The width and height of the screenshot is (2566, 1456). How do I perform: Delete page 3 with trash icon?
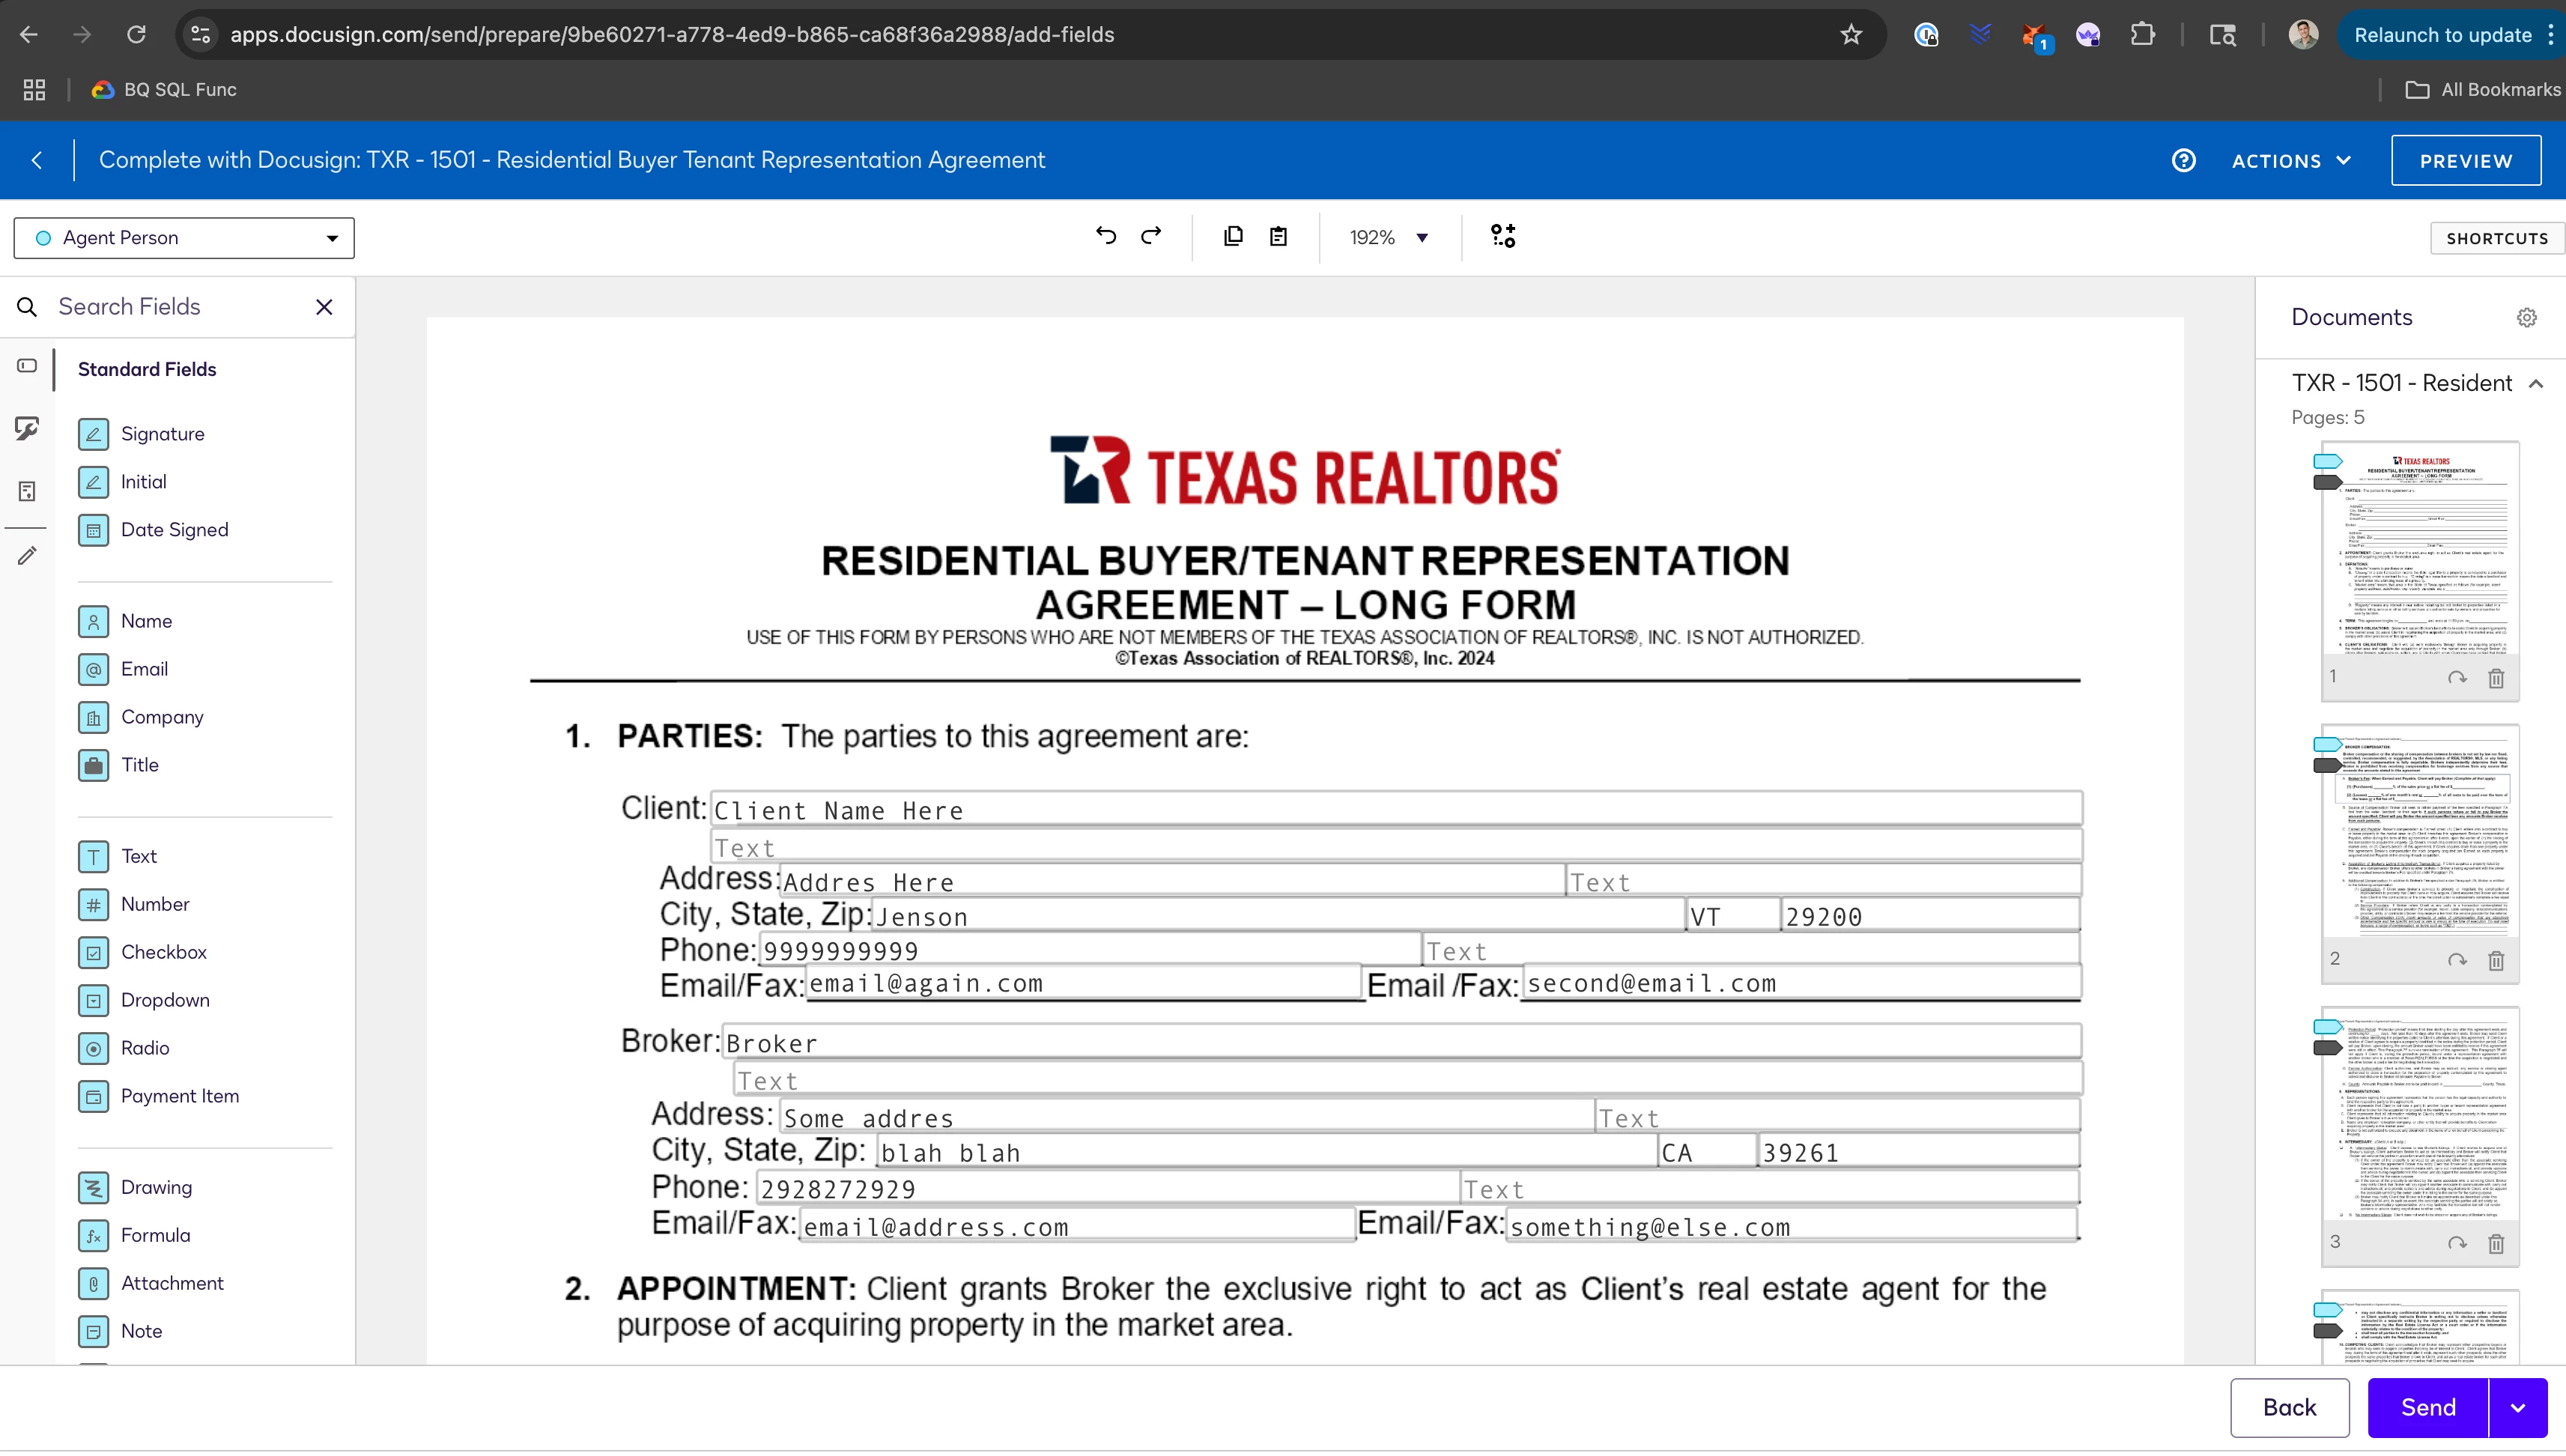tap(2496, 1243)
